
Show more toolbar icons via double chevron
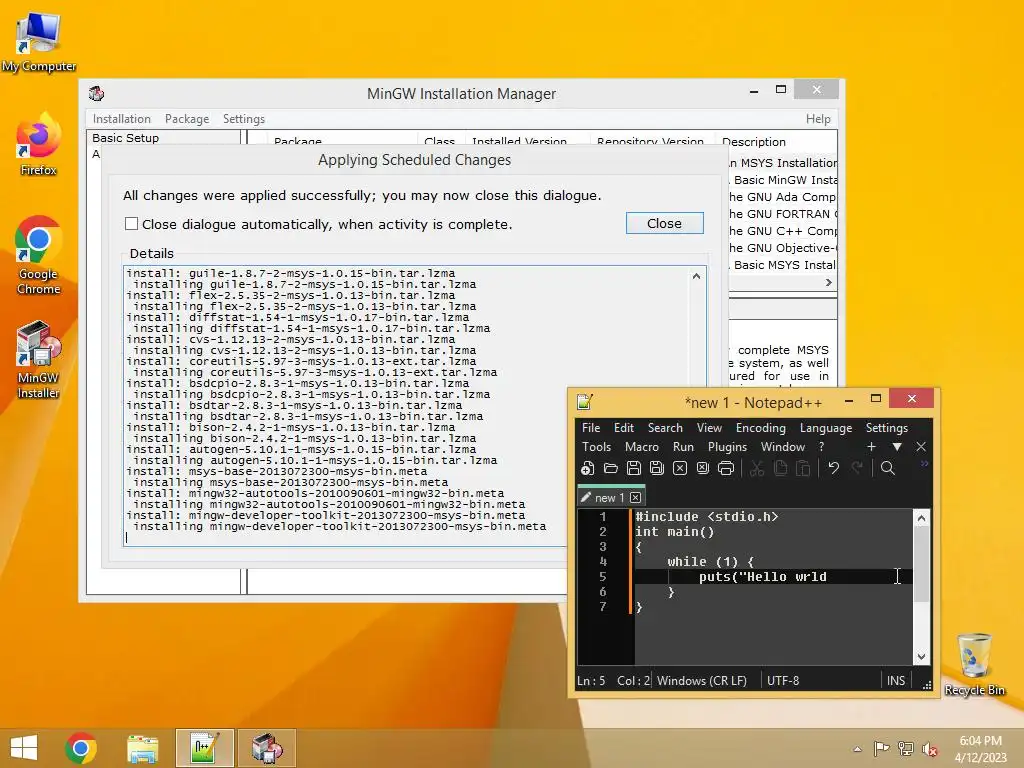924,464
